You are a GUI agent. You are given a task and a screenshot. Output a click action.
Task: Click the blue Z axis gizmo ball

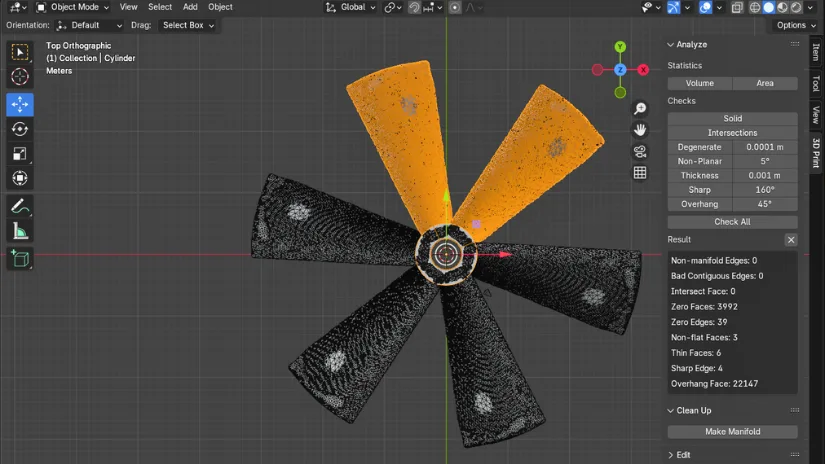tap(620, 69)
